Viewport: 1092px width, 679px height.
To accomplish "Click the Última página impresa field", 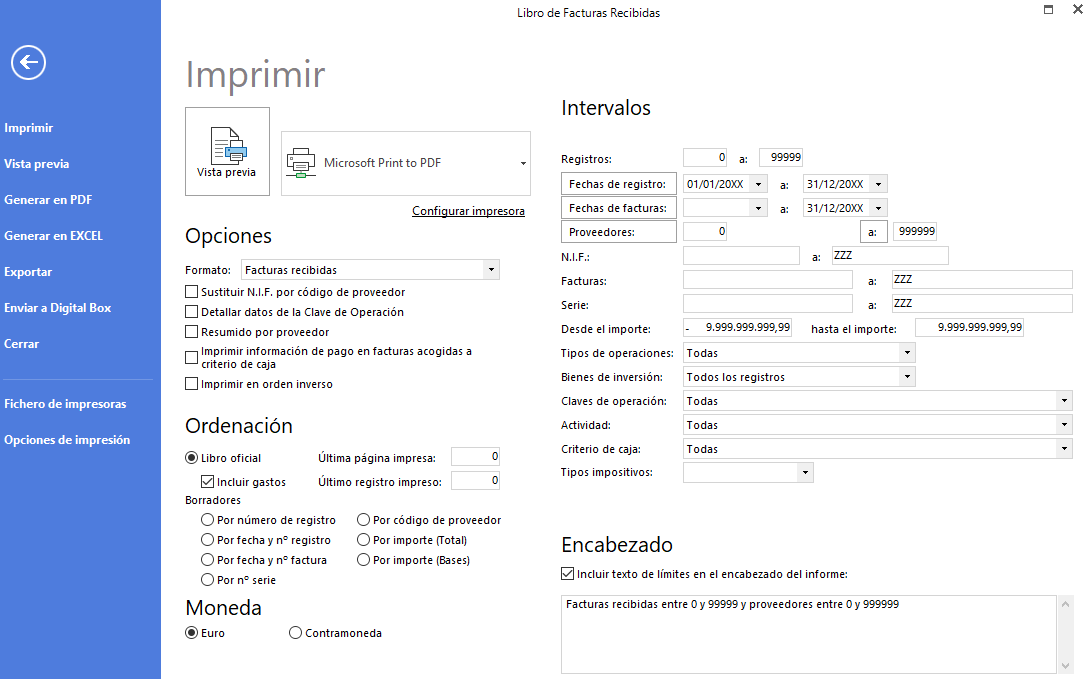I will pos(476,457).
